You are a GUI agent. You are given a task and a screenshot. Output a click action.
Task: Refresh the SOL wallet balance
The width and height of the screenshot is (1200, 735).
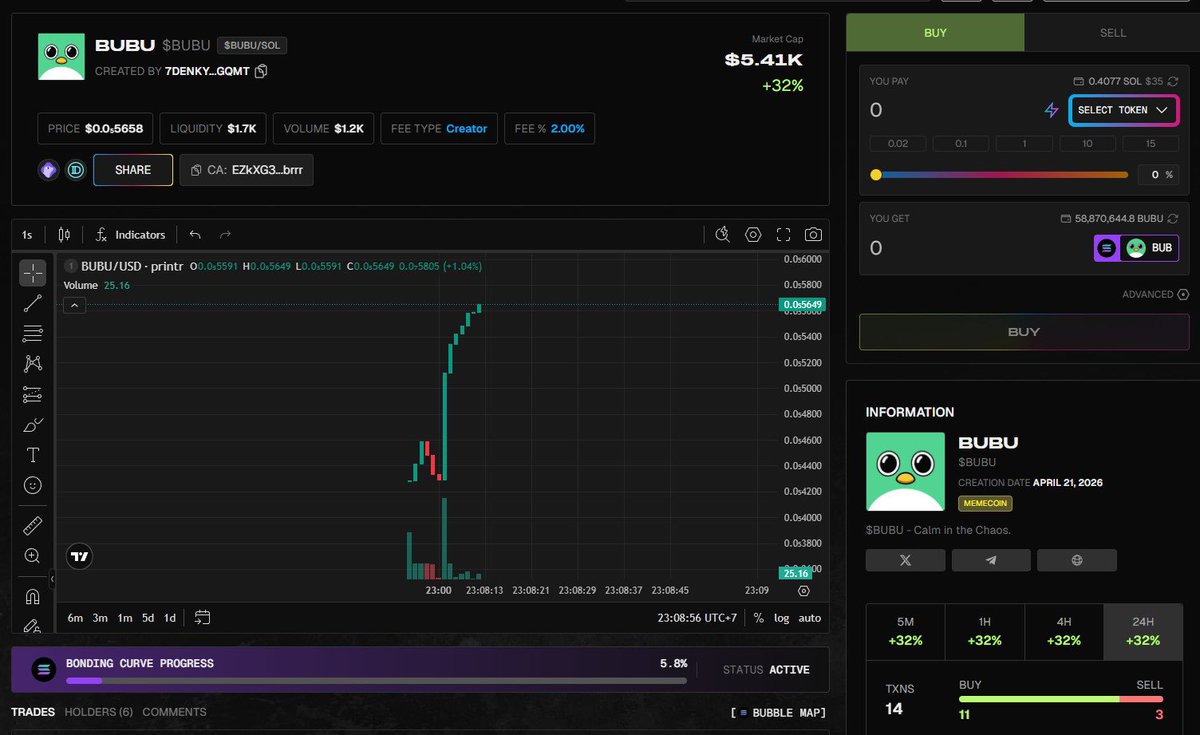1173,81
